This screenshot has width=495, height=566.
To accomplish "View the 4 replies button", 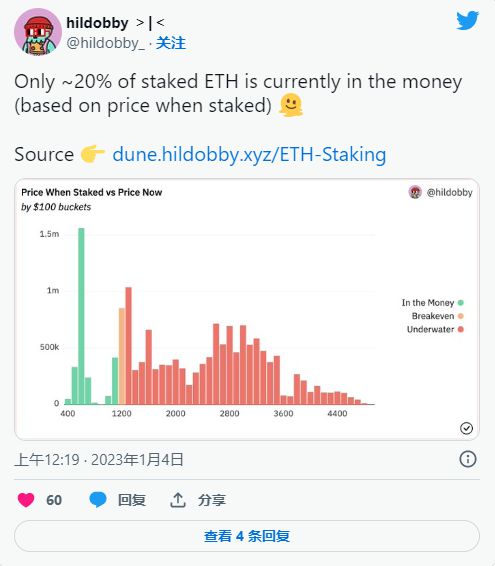I will (x=247, y=536).
